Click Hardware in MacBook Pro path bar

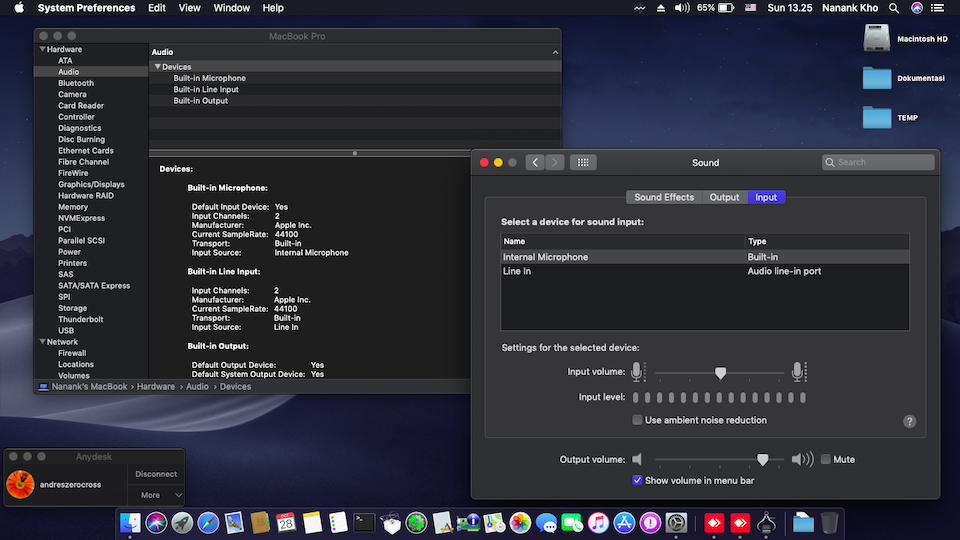[156, 387]
